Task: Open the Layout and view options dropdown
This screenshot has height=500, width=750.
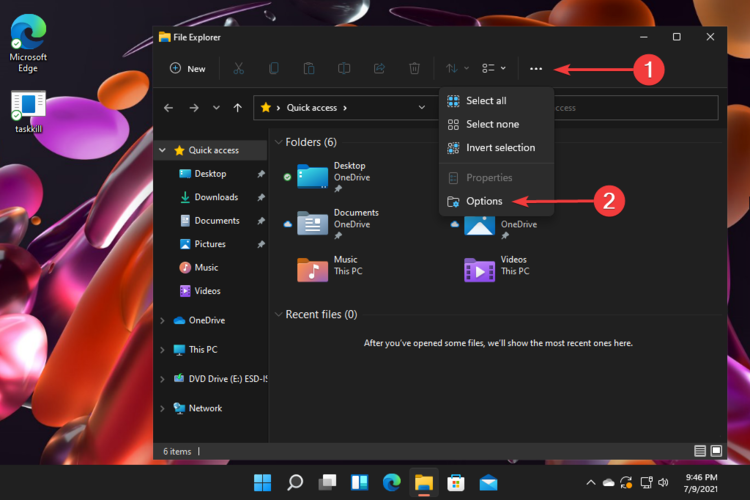Action: click(493, 68)
